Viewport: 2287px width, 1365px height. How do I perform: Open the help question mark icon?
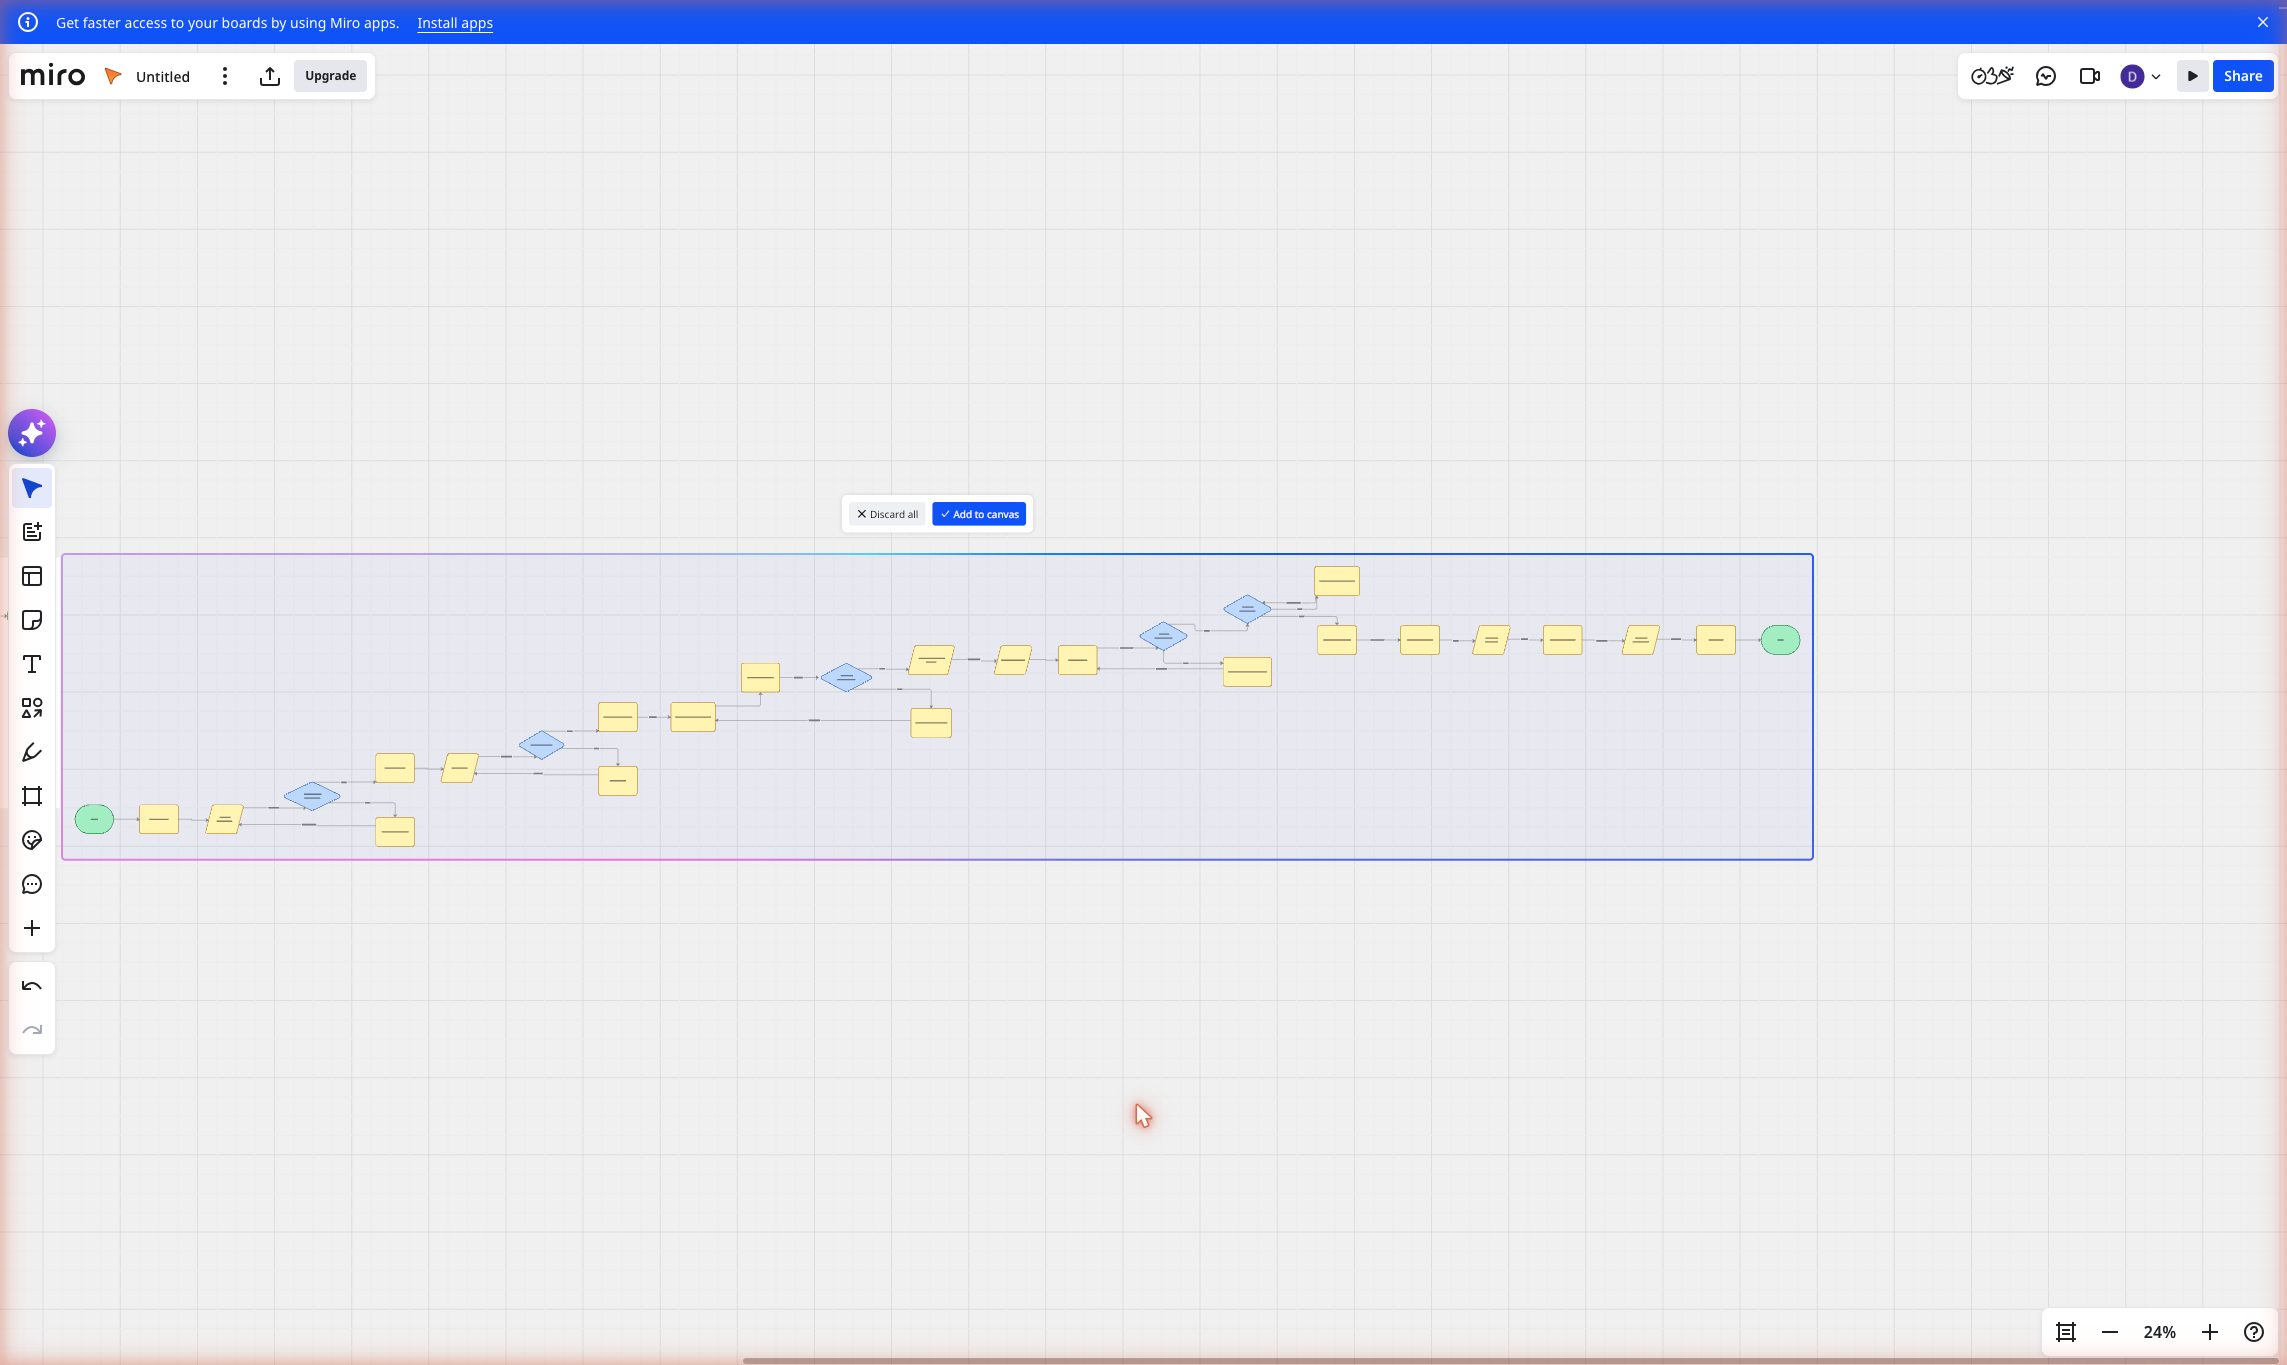click(x=2254, y=1332)
